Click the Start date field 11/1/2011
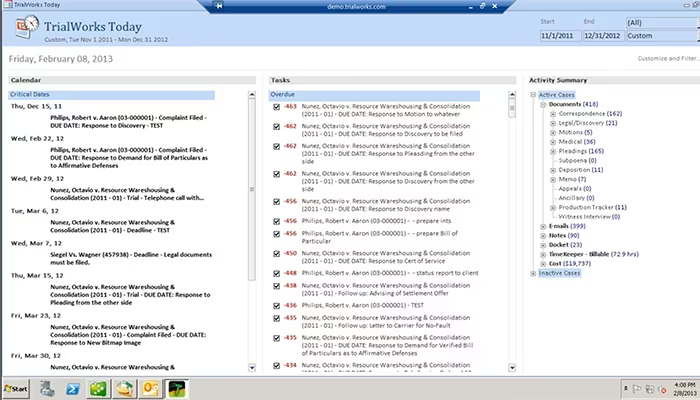 click(x=560, y=36)
